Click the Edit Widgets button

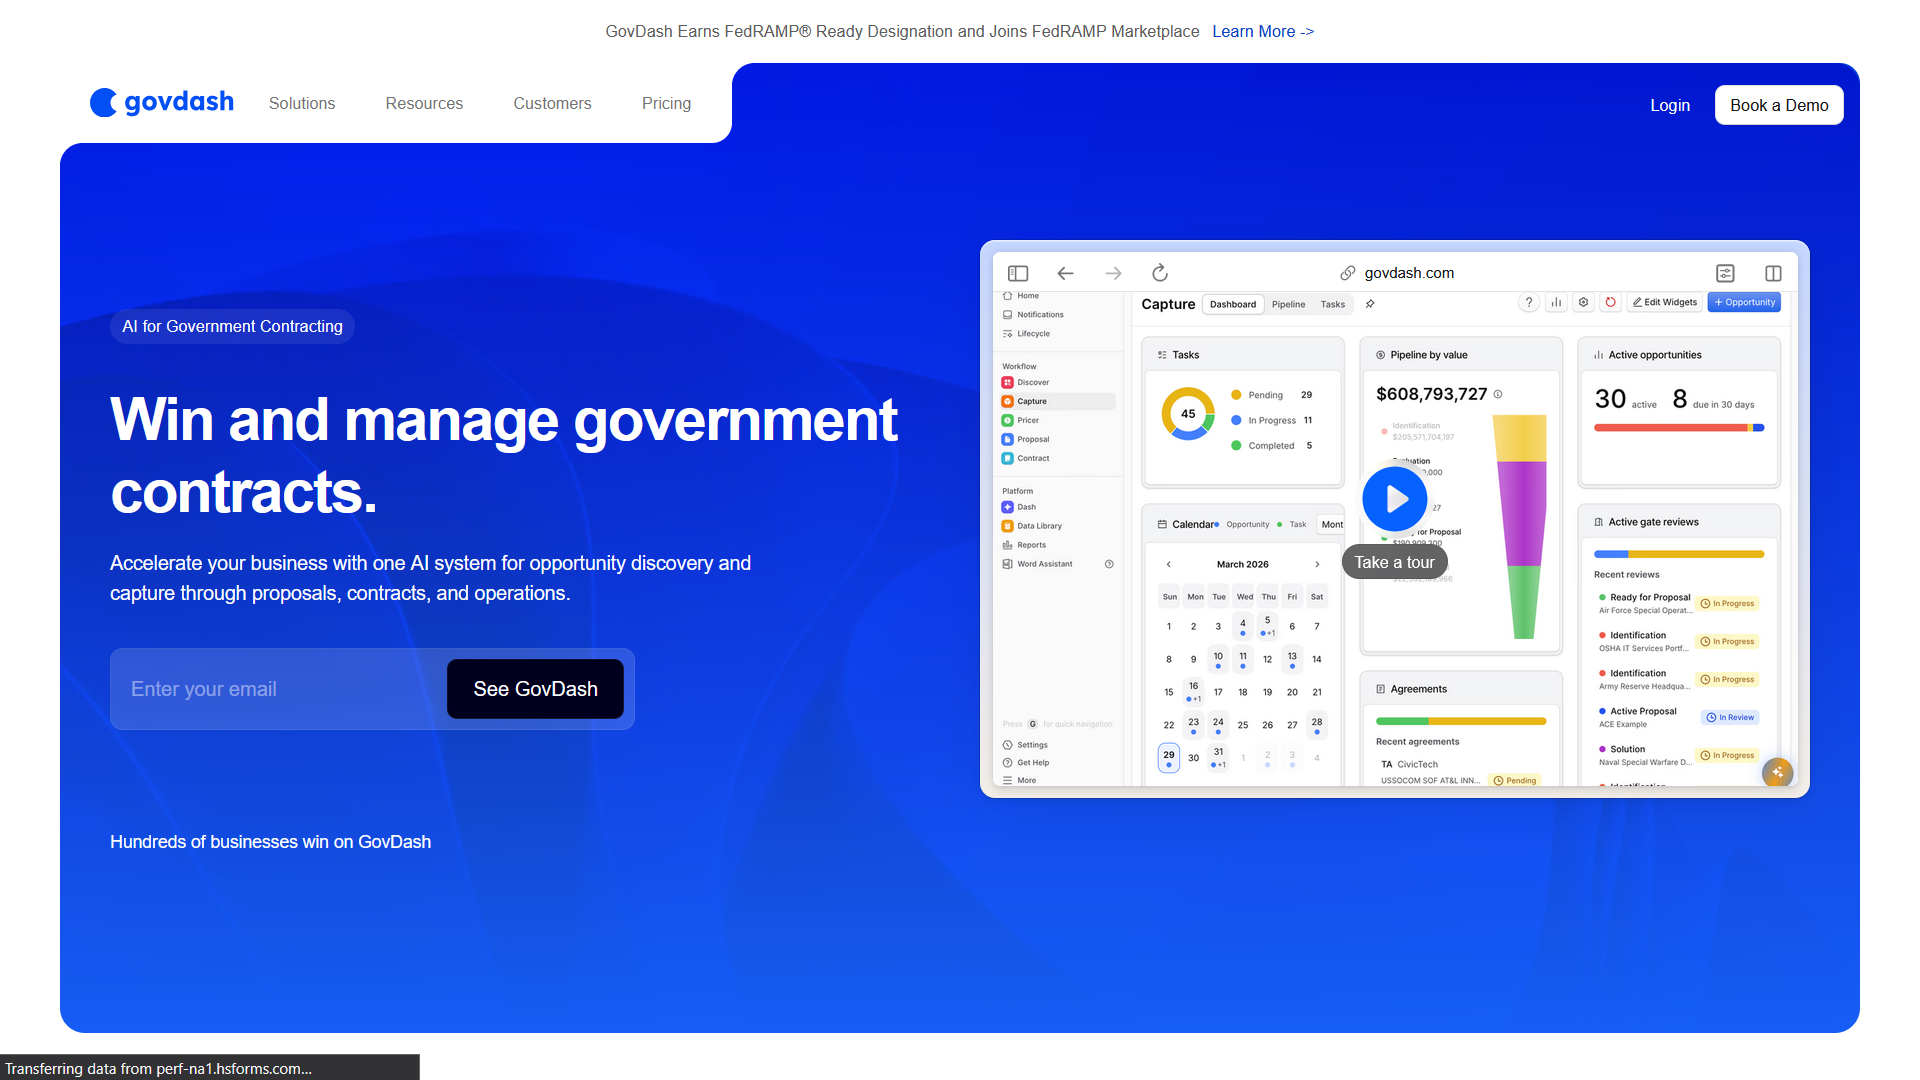click(1665, 302)
